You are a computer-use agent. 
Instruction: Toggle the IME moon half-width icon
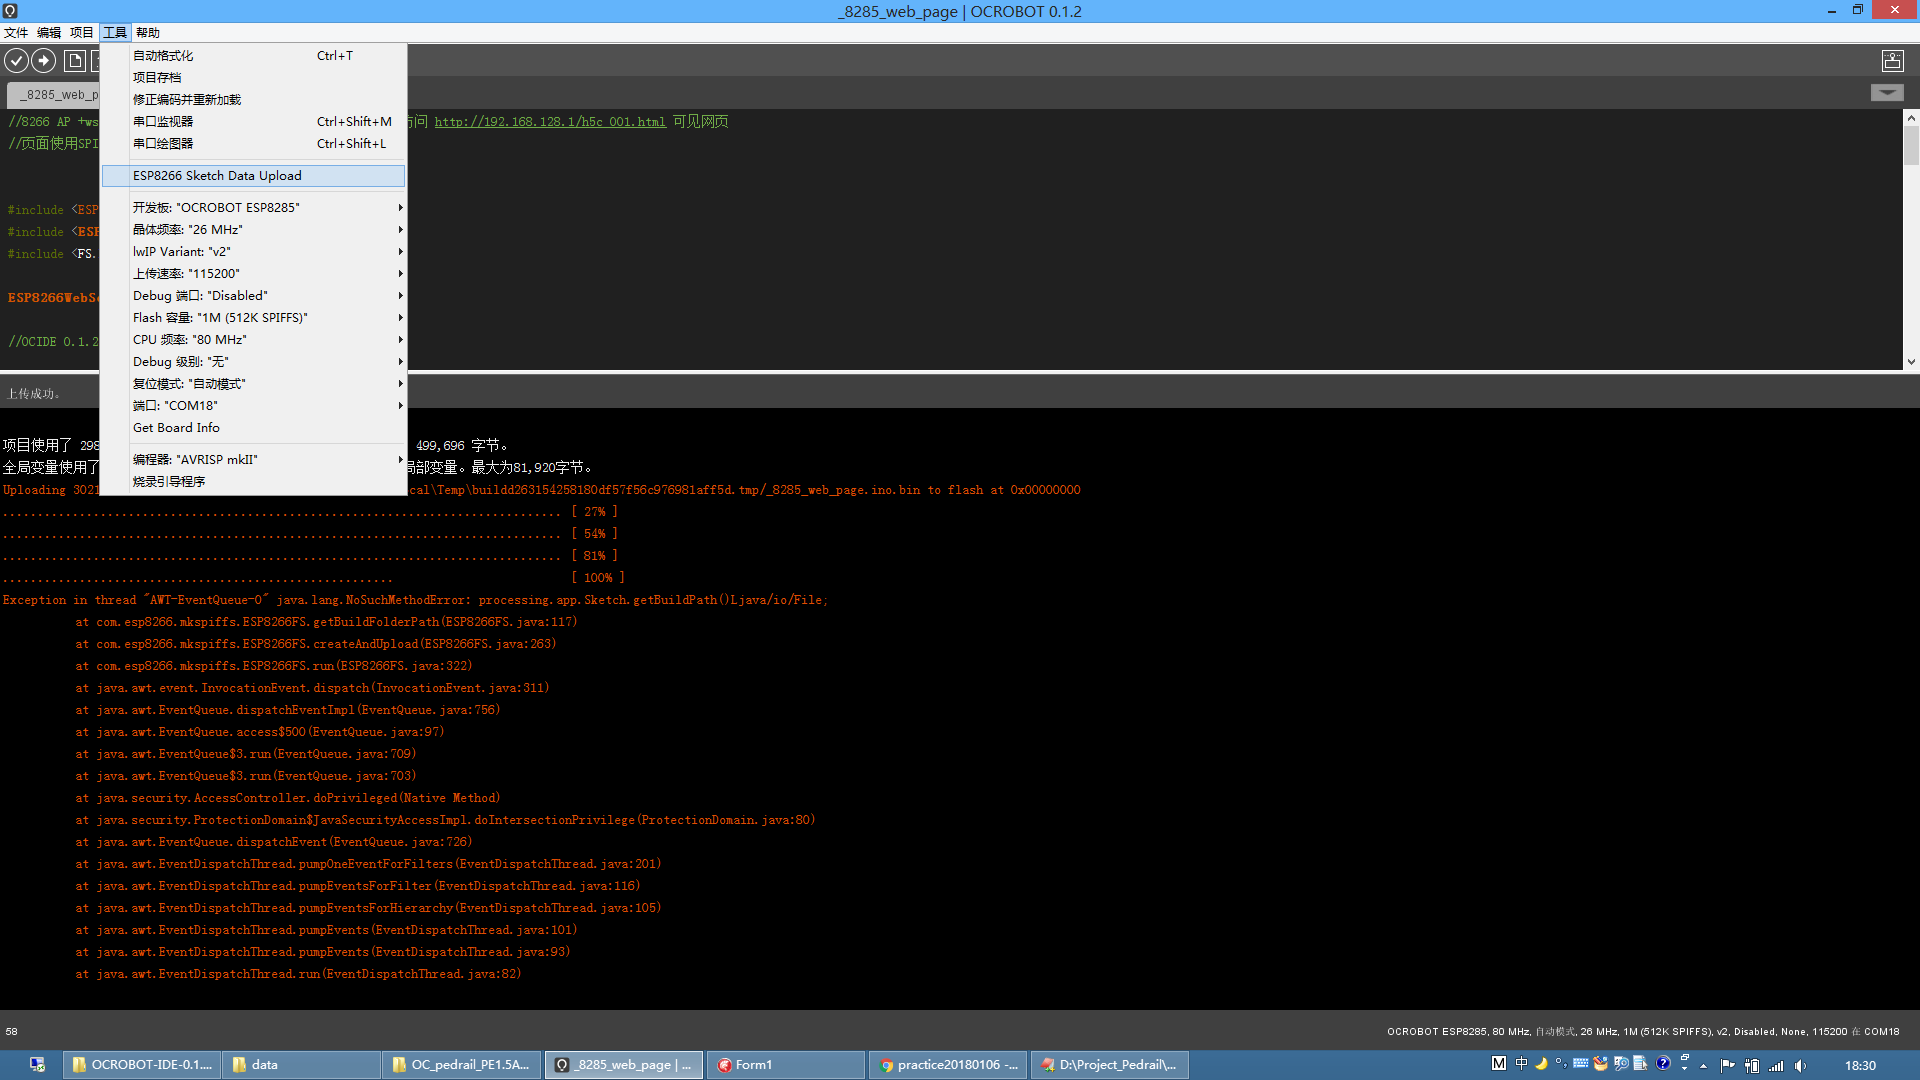(x=1541, y=1064)
